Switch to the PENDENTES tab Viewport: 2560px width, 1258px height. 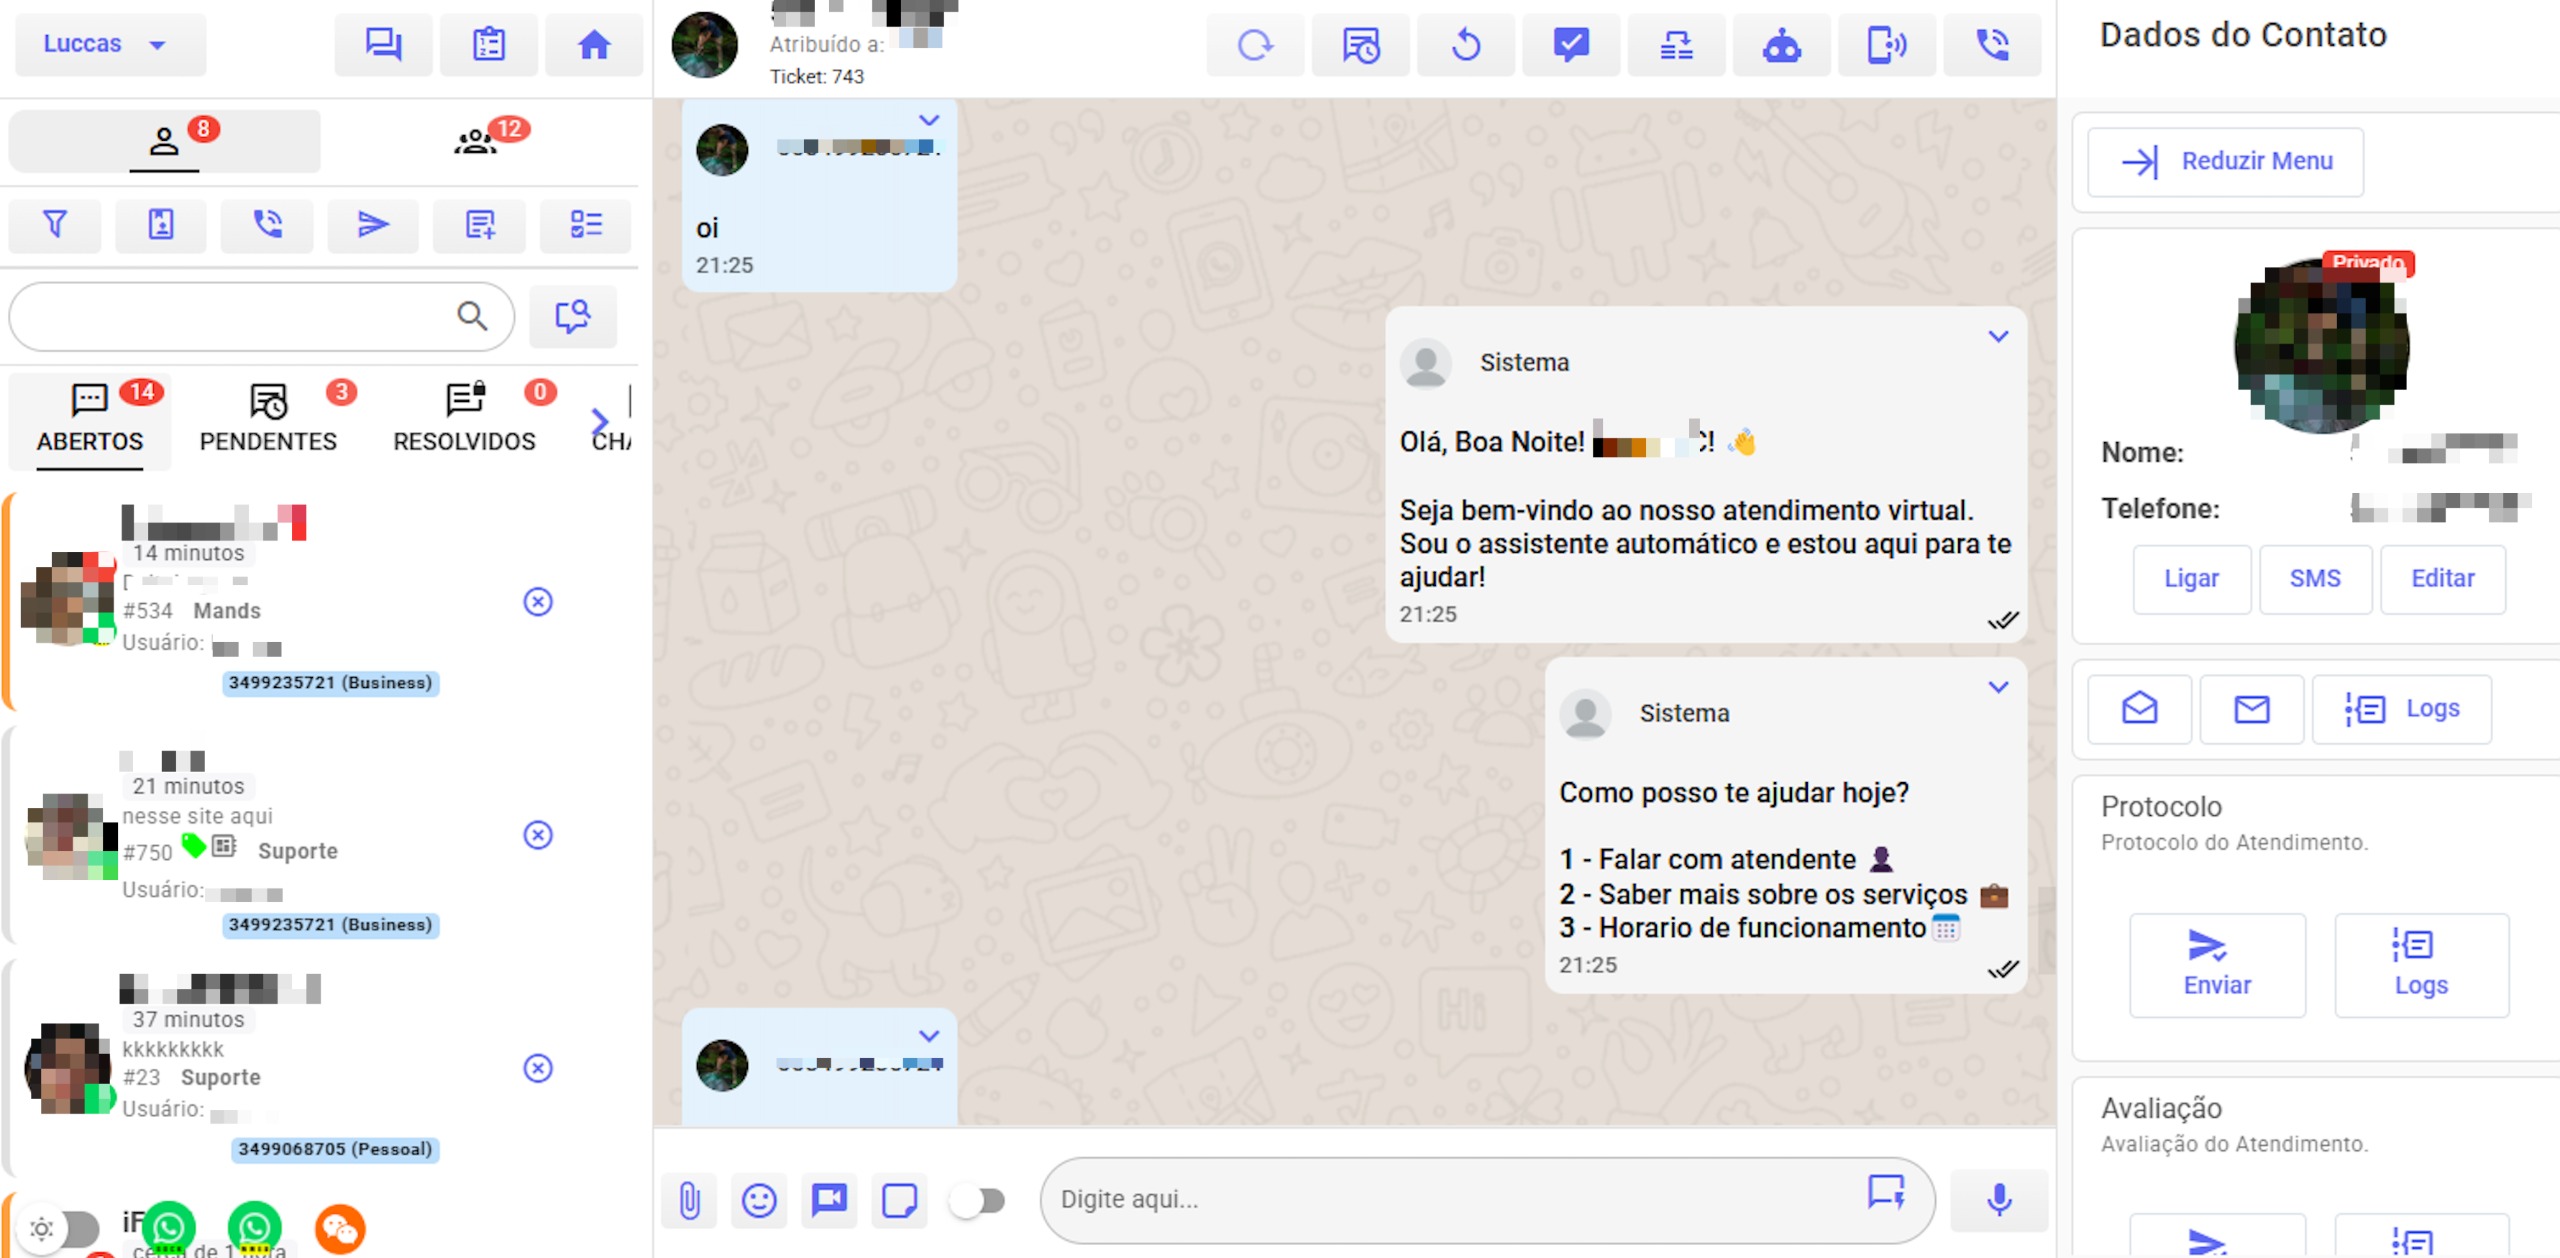(268, 420)
